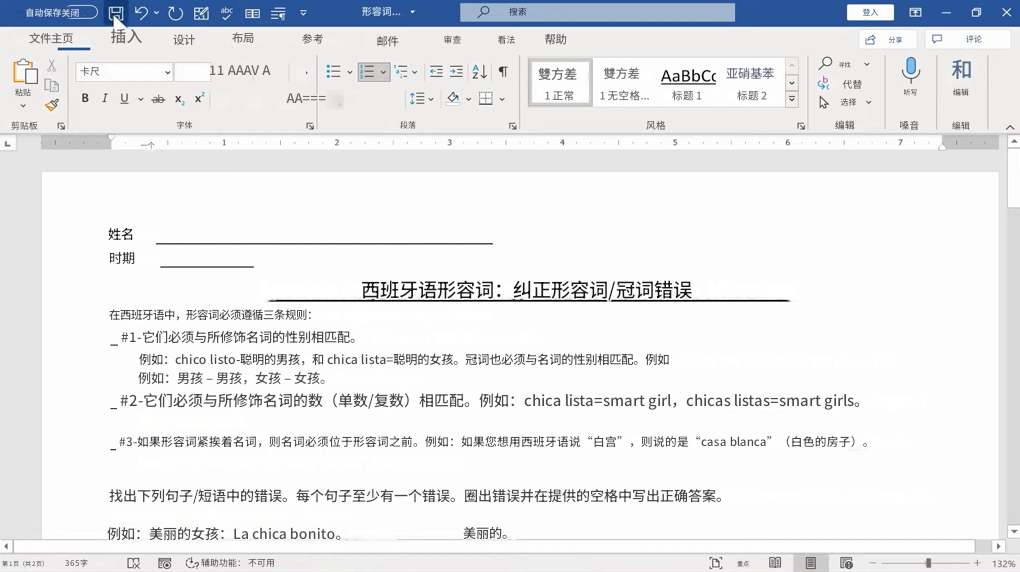The image size is (1020, 572).
Task: Sort text A to Z
Action: pyautogui.click(x=479, y=72)
